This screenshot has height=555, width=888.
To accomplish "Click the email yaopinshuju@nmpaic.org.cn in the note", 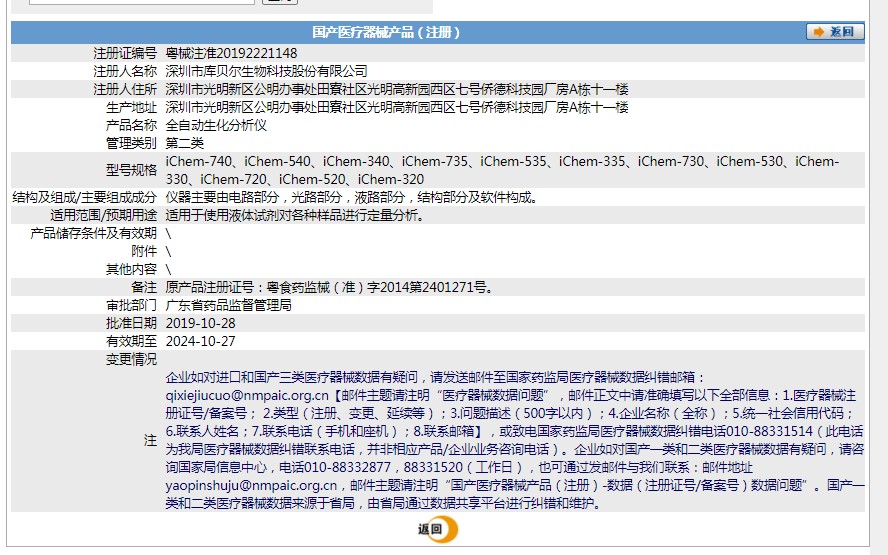I will pyautogui.click(x=251, y=485).
